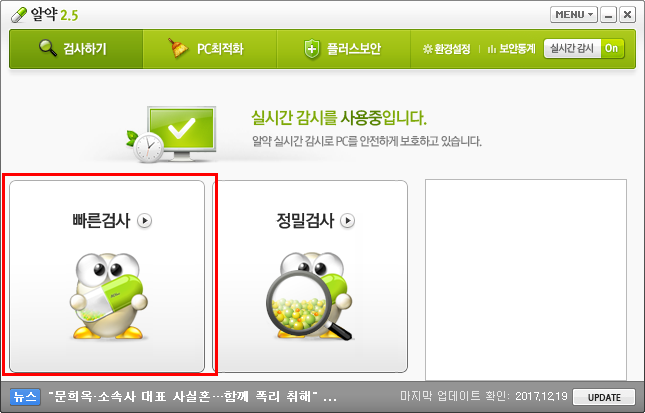Click the UPDATE button
645x413 pixels.
point(604,397)
